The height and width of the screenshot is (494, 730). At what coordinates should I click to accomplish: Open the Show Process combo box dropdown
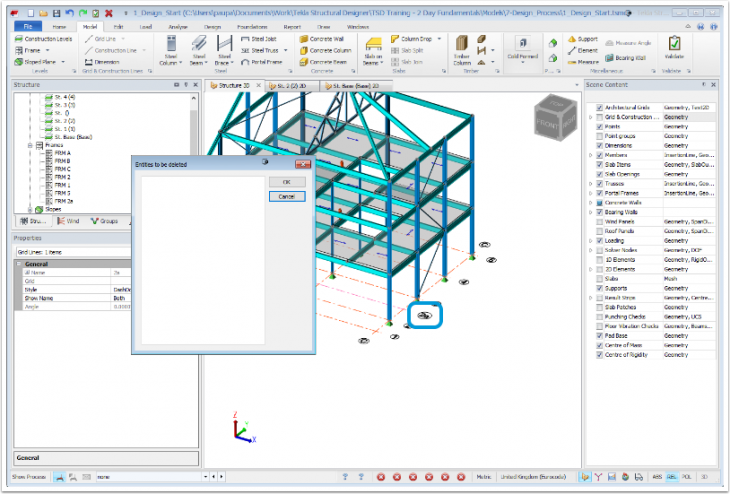coord(205,477)
